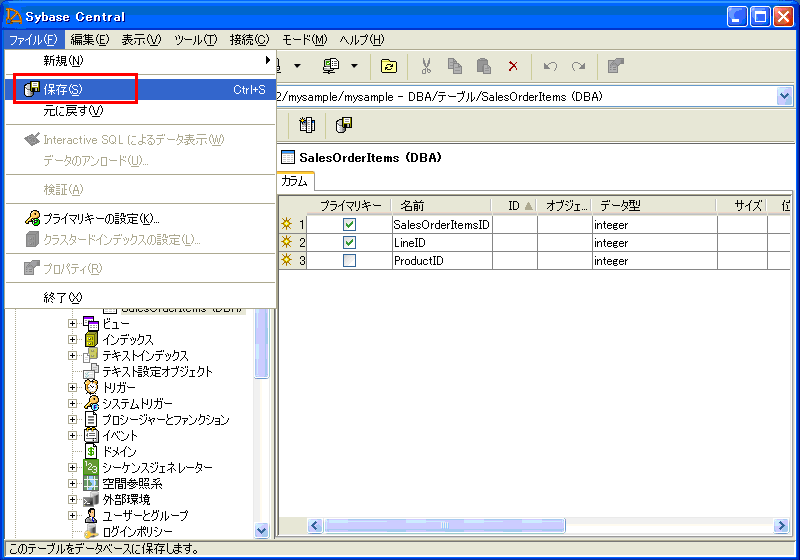Click the undo arrow toolbar icon
The width and height of the screenshot is (800, 560).
(x=549, y=66)
